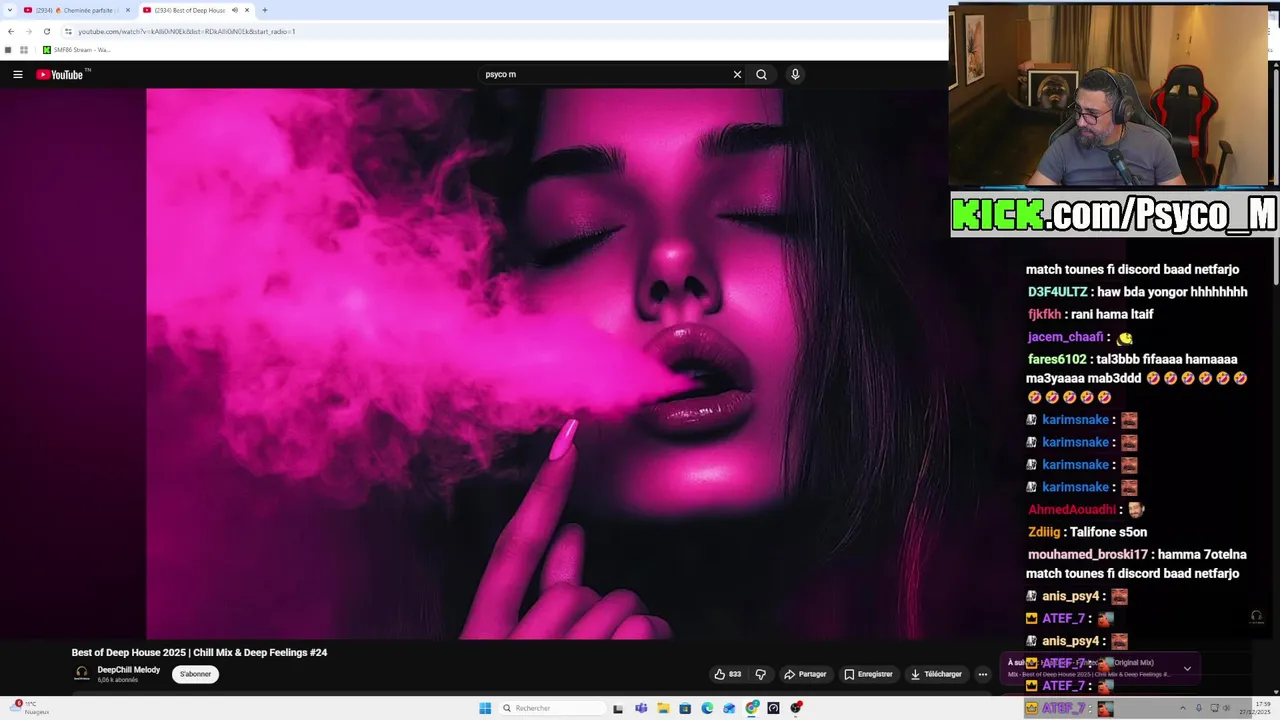The width and height of the screenshot is (1280, 720).
Task: Open the more actions three-dot menu
Action: (982, 674)
